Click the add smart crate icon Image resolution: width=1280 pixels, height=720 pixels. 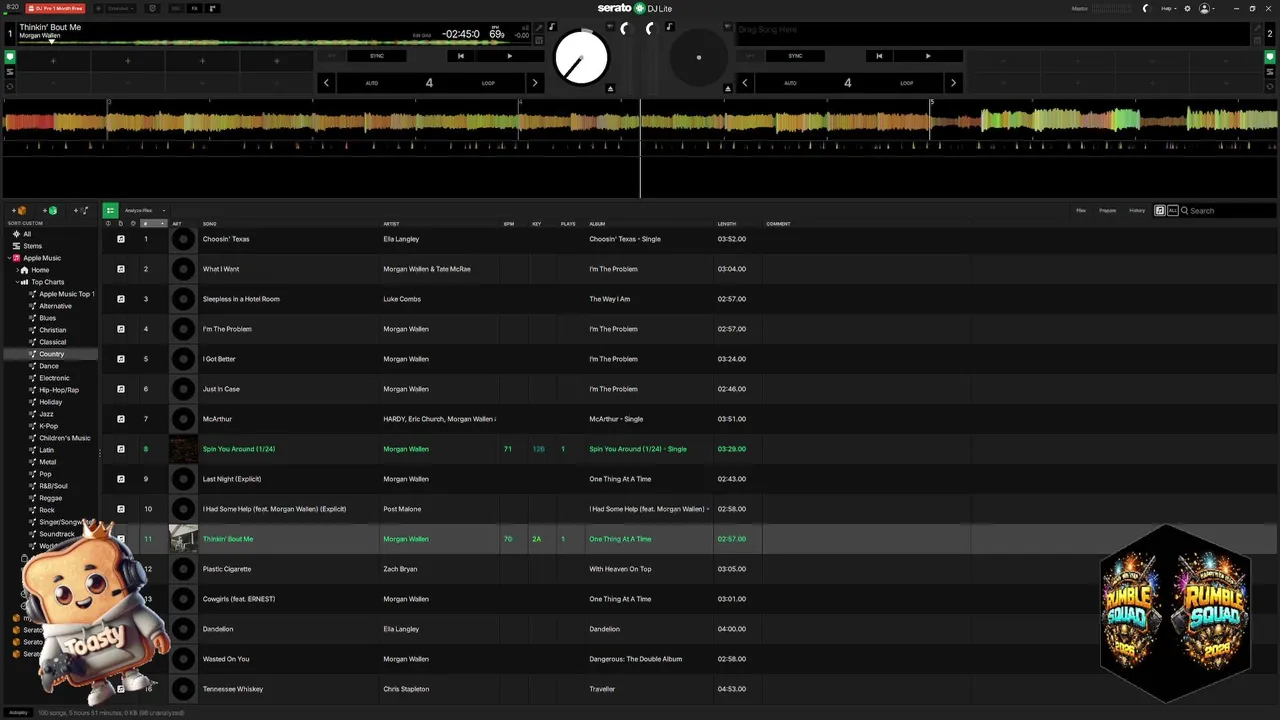point(51,211)
